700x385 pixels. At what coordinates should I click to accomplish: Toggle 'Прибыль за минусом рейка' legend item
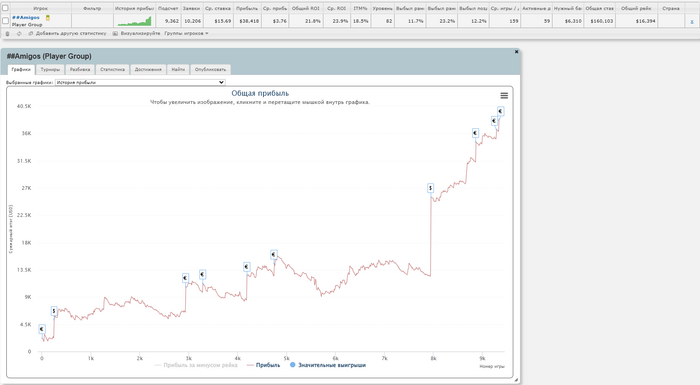[196, 365]
